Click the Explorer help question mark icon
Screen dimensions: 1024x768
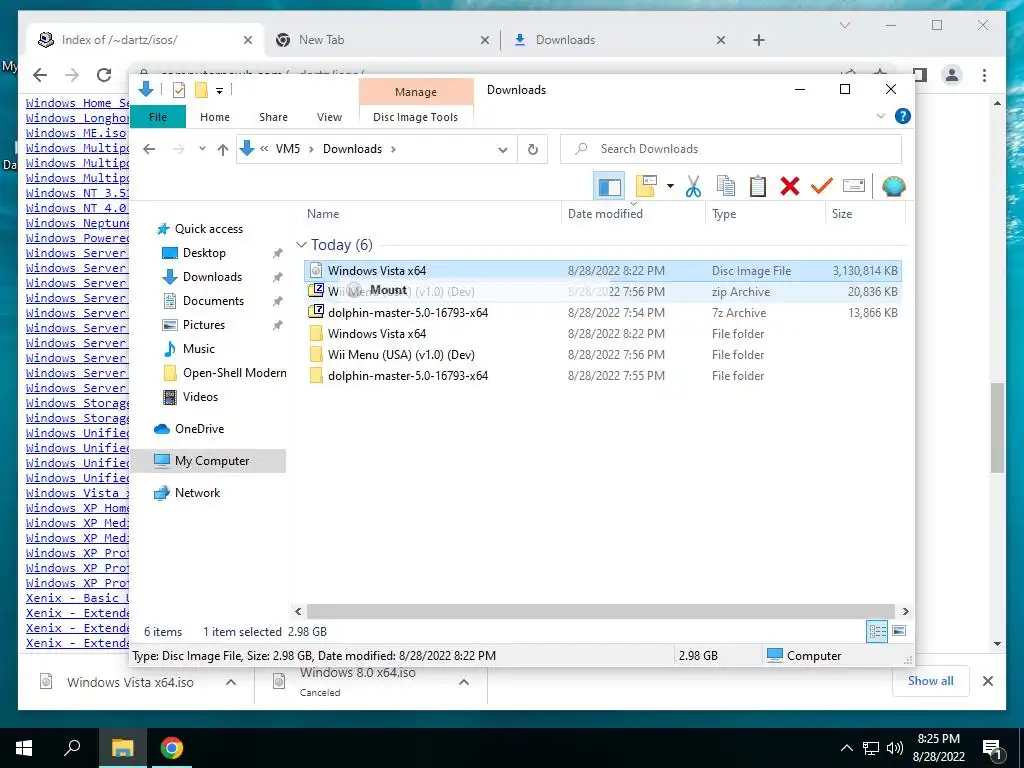pyautogui.click(x=903, y=116)
